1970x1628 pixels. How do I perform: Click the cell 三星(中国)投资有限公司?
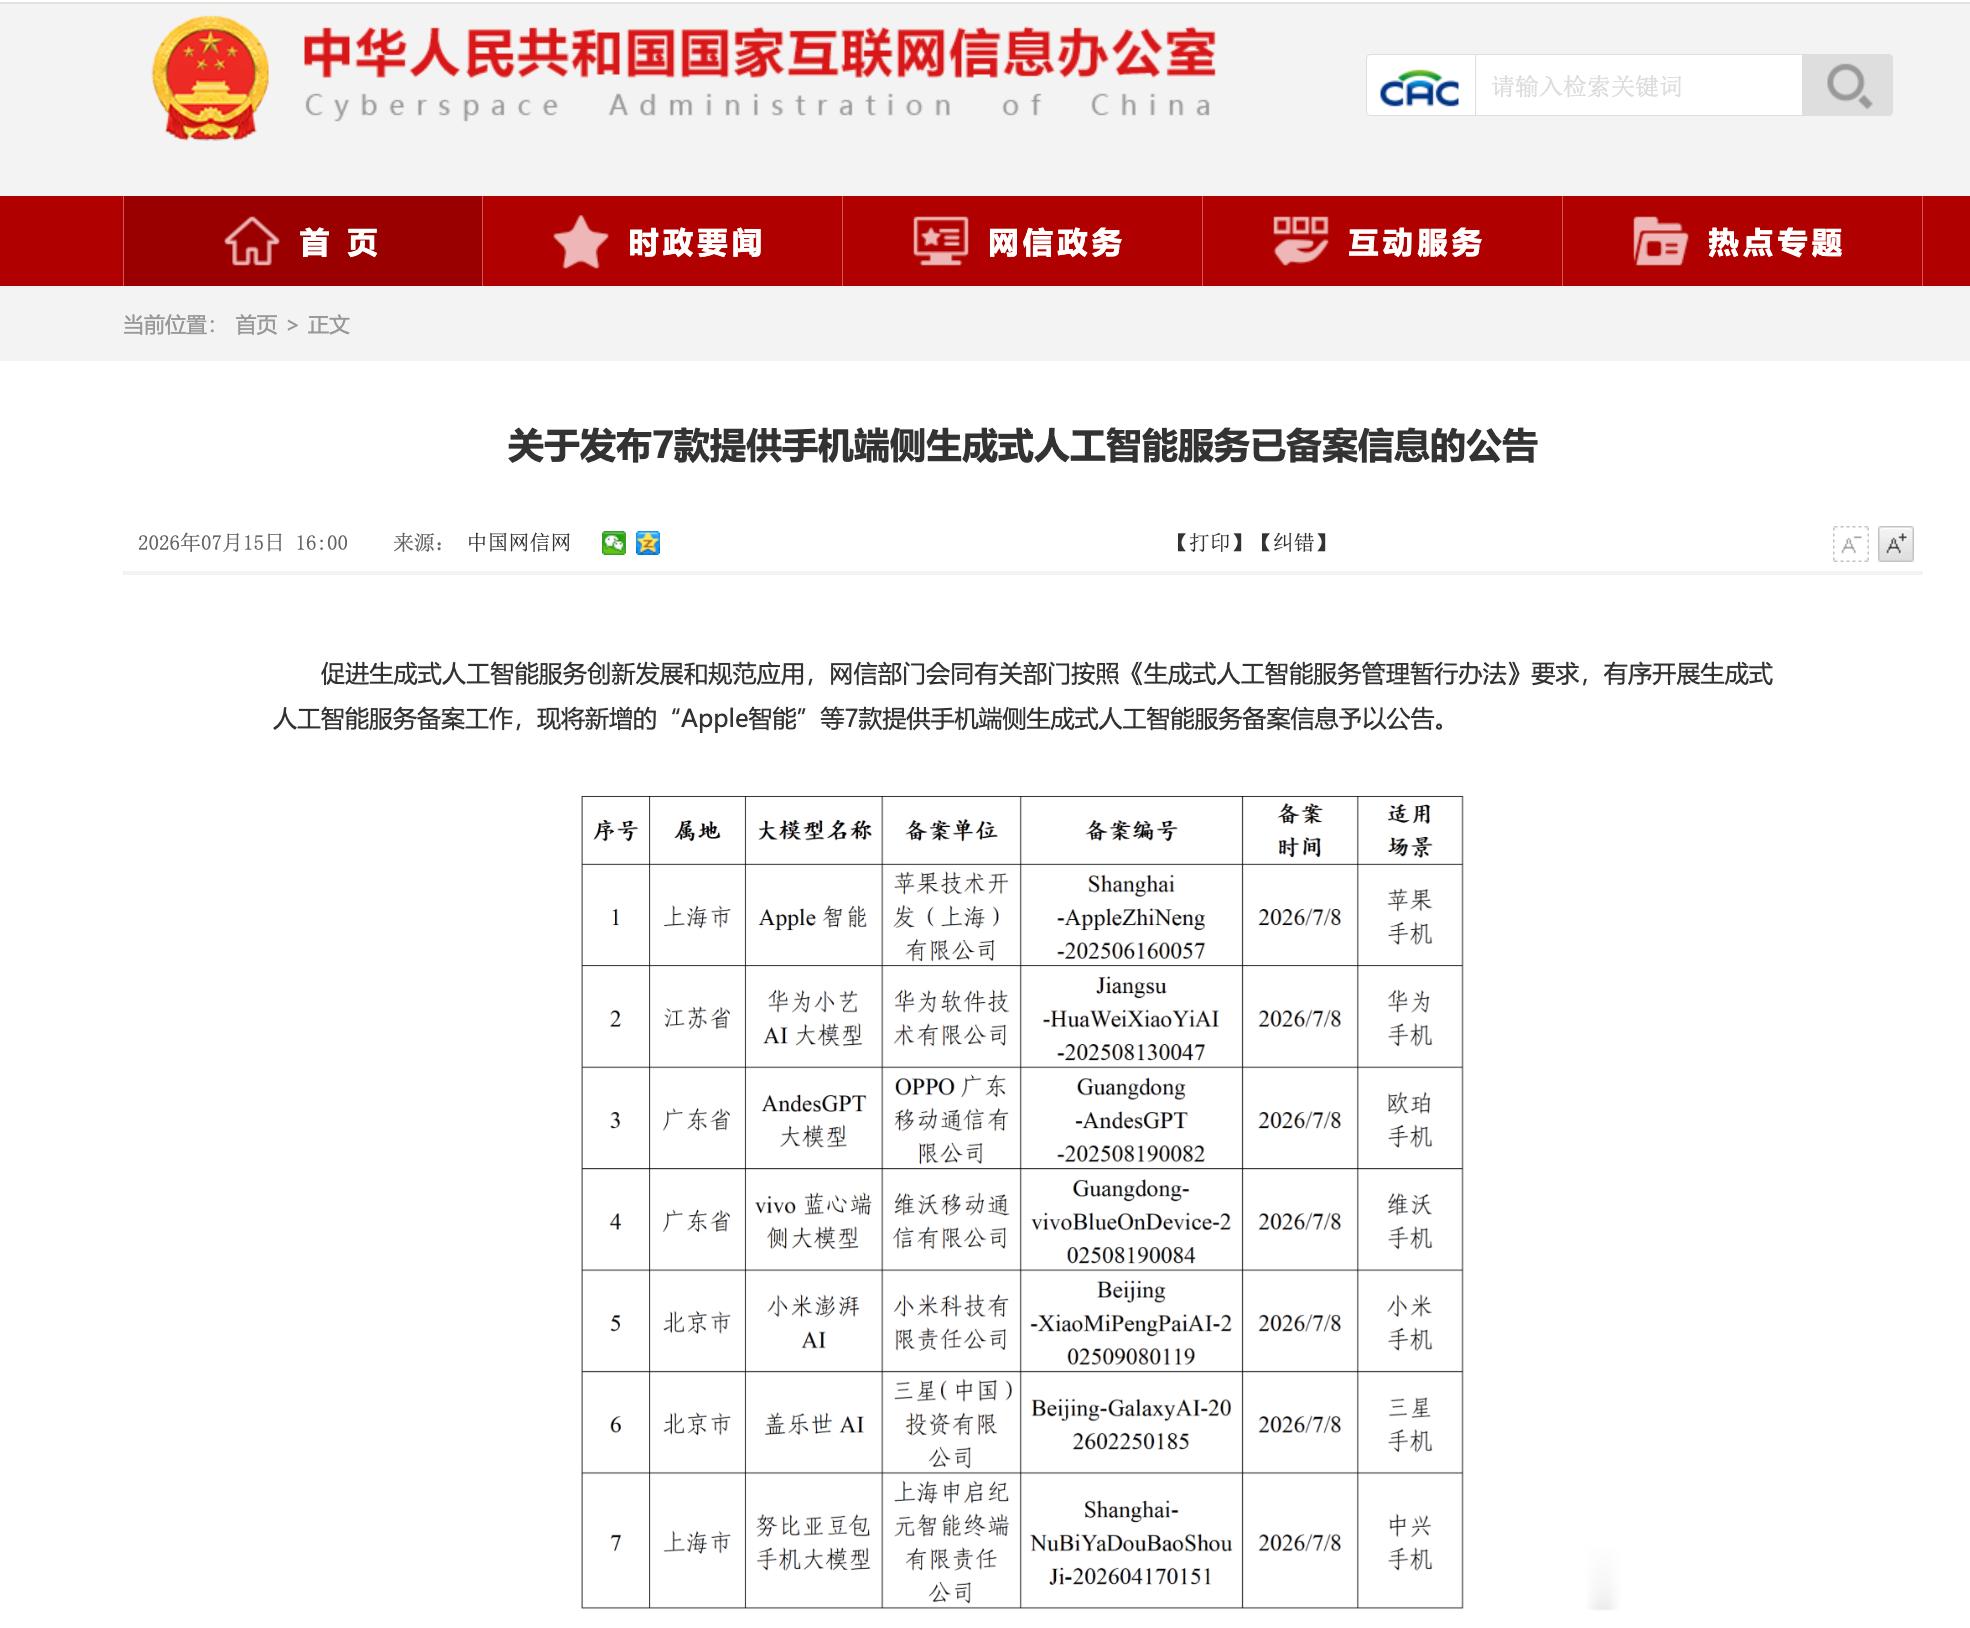[951, 1424]
